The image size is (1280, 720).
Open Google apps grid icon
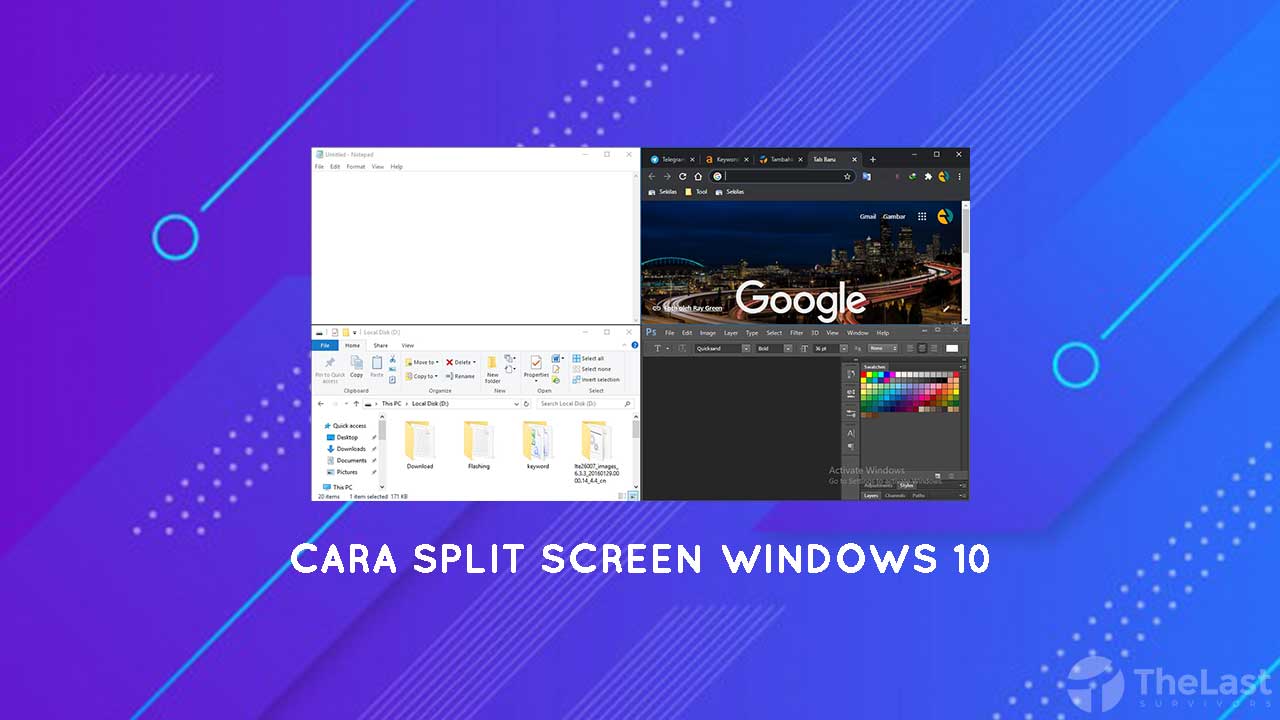(922, 216)
